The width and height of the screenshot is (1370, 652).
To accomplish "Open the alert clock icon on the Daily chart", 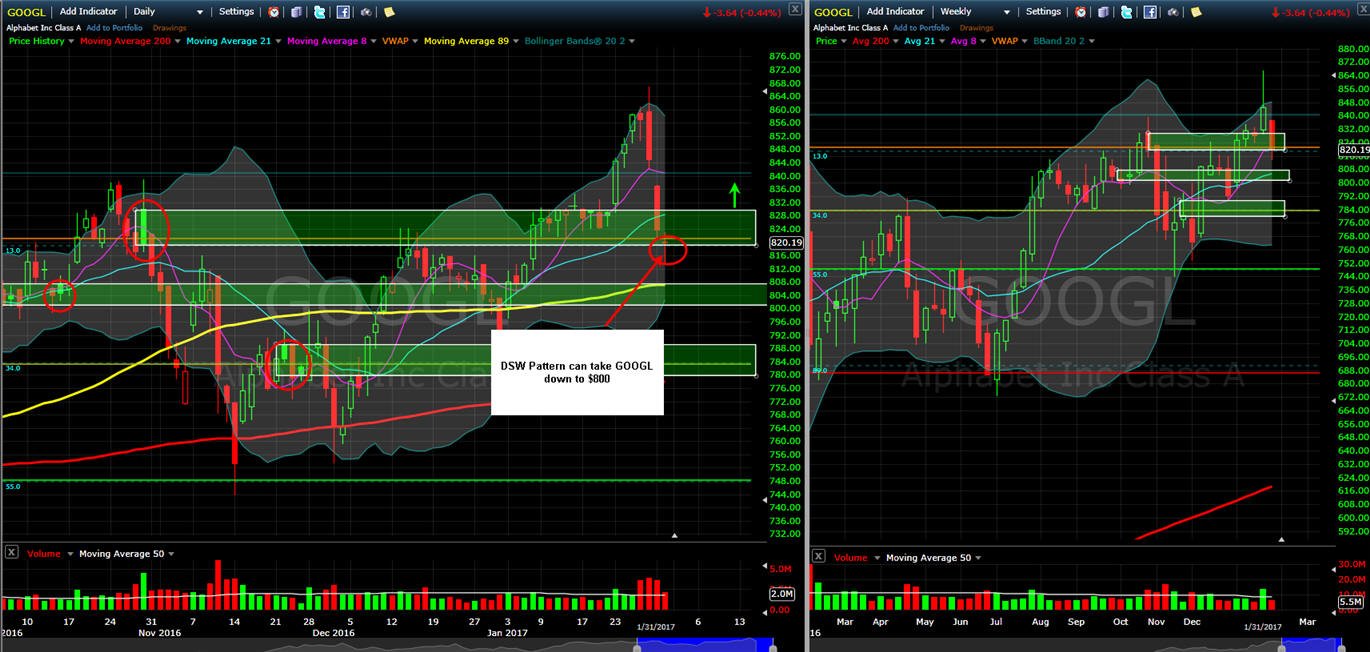I will pos(275,12).
